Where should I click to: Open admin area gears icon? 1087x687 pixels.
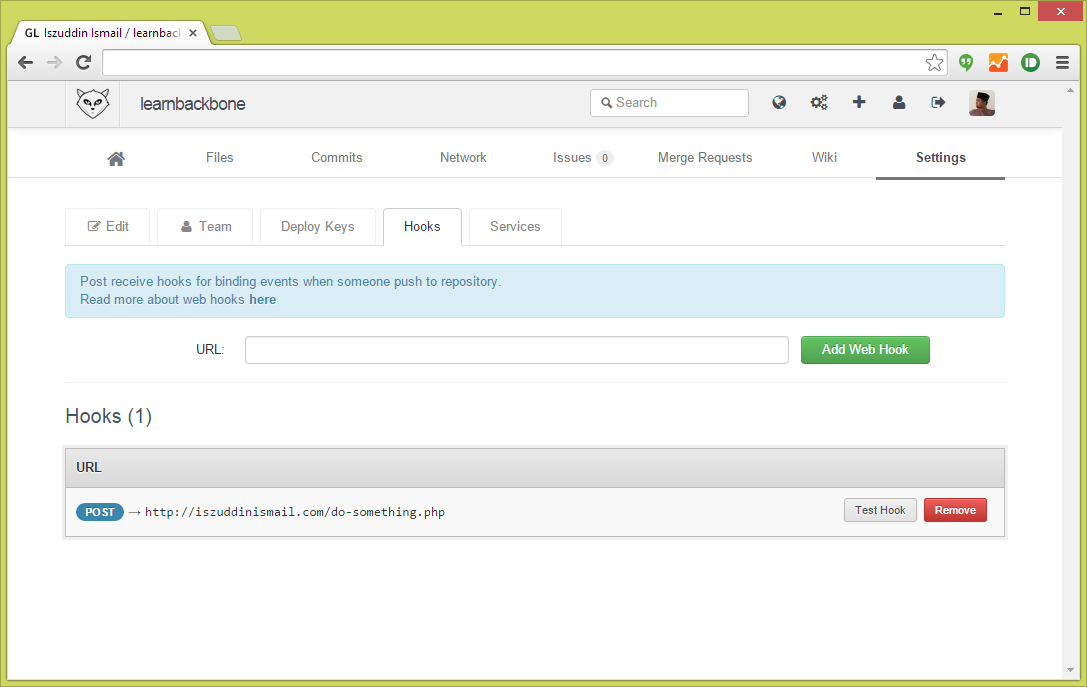pos(819,102)
